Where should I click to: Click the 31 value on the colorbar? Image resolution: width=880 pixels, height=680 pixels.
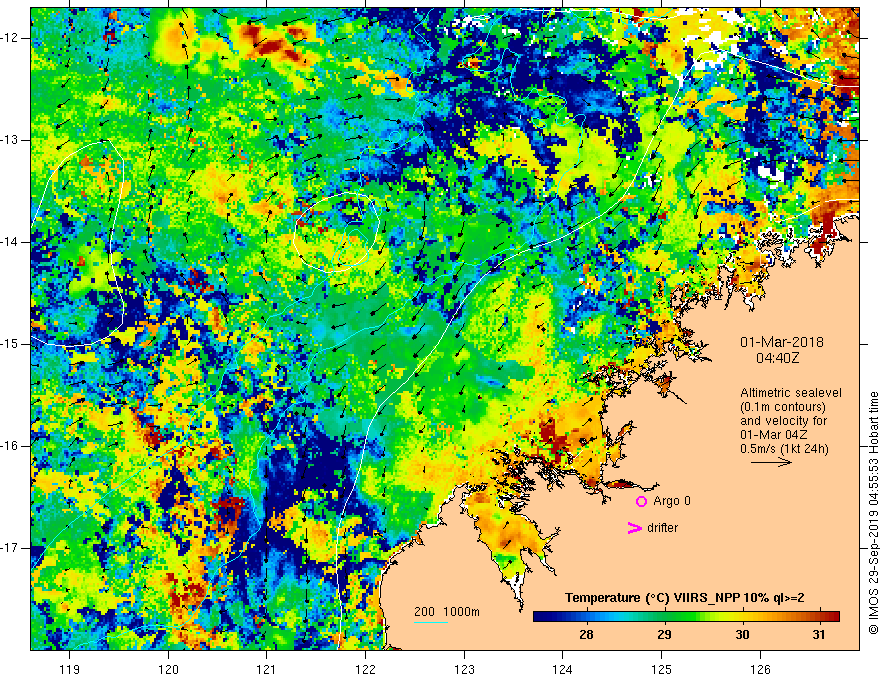pos(819,635)
